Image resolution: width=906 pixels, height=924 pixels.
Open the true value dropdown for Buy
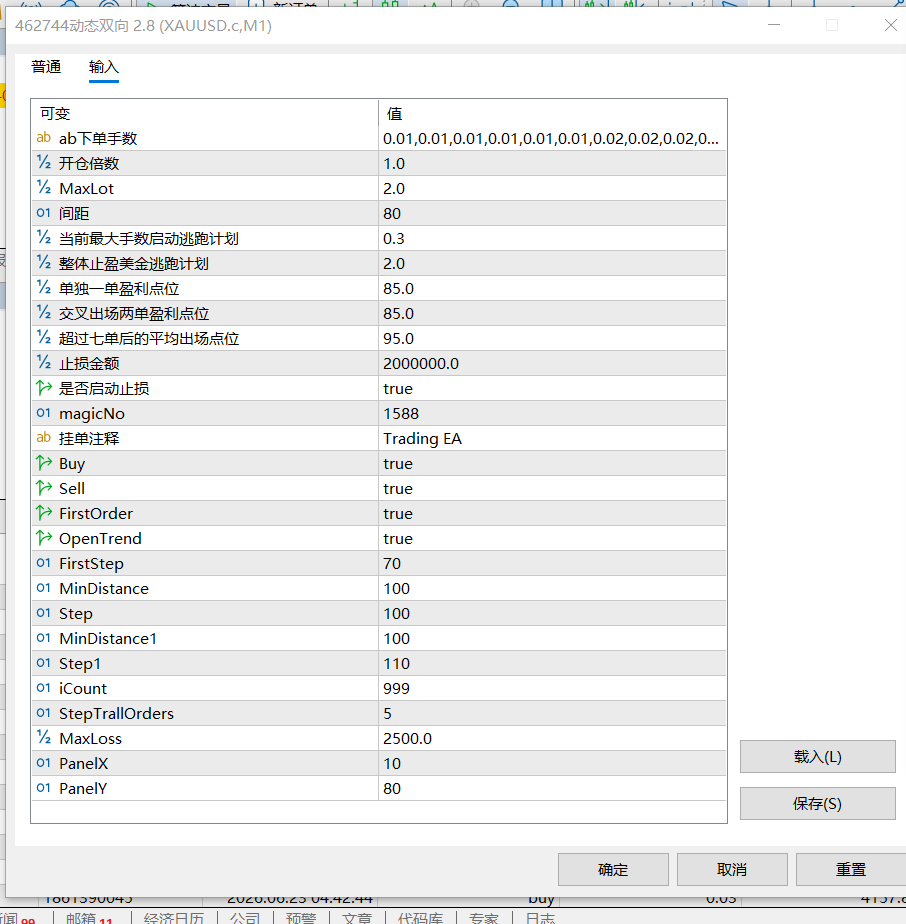pyautogui.click(x=552, y=463)
